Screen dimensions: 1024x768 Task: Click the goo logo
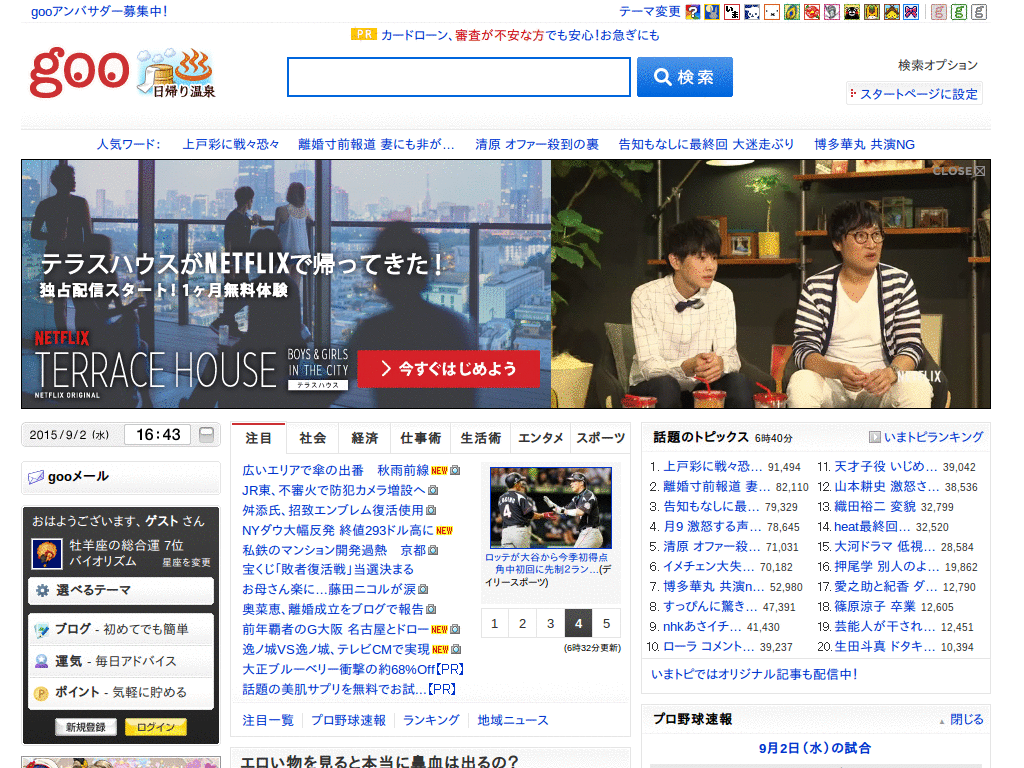tap(79, 72)
